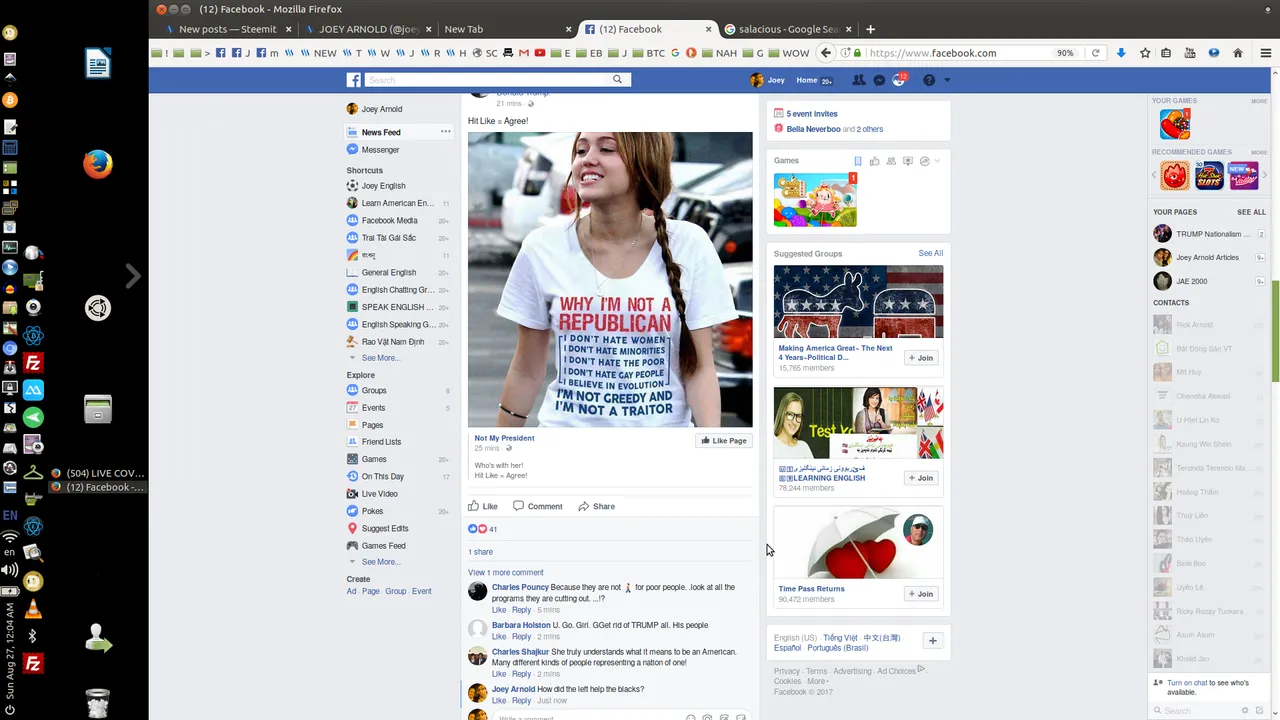This screenshot has height=720, width=1280.
Task: Switch to the New posts — Steemit tab
Action: click(x=228, y=29)
